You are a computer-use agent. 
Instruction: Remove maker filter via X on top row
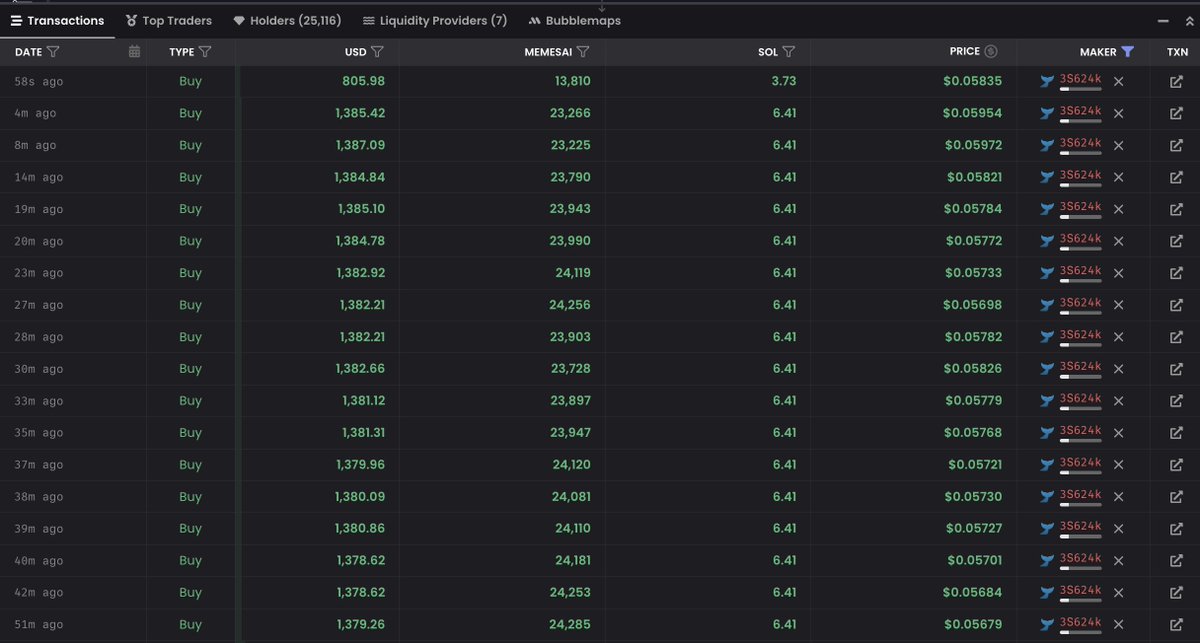point(1118,81)
